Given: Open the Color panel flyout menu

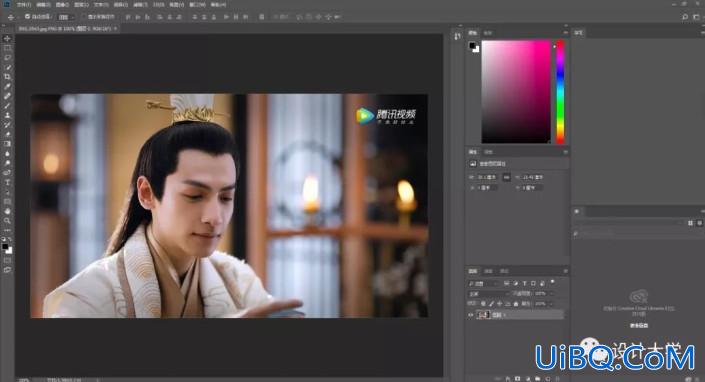Looking at the screenshot, I should tap(565, 33).
